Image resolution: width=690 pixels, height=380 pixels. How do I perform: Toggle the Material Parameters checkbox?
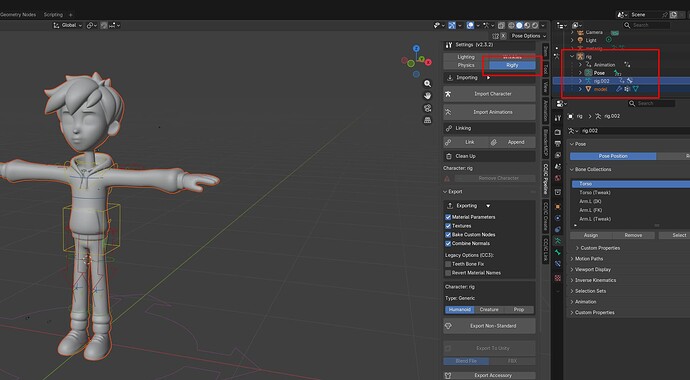[448, 217]
